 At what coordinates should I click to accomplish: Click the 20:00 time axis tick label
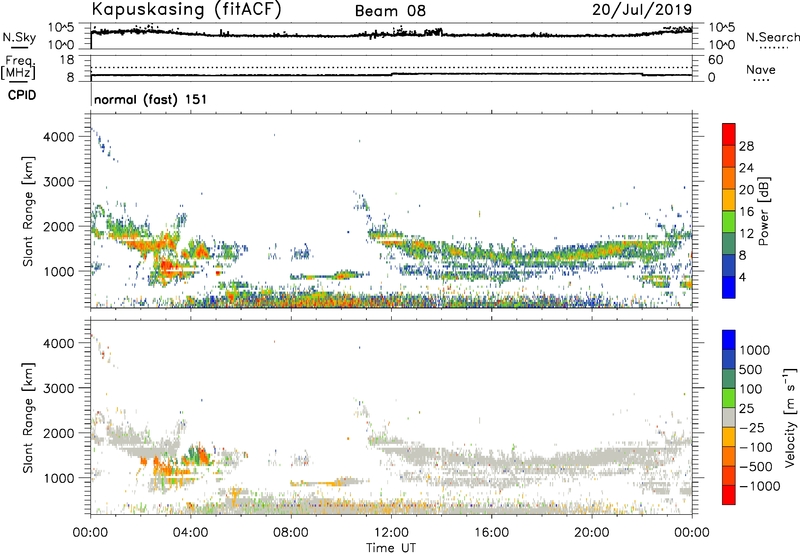[592, 533]
